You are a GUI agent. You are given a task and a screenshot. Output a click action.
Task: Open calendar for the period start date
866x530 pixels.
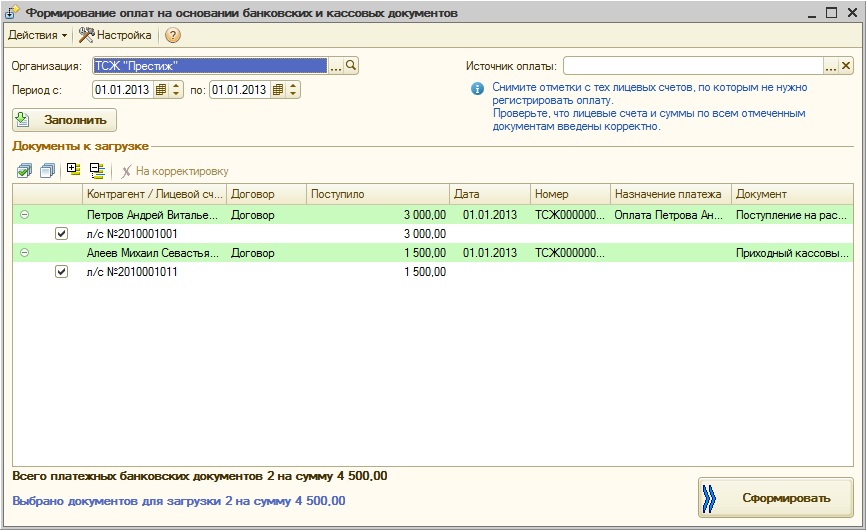[161, 90]
